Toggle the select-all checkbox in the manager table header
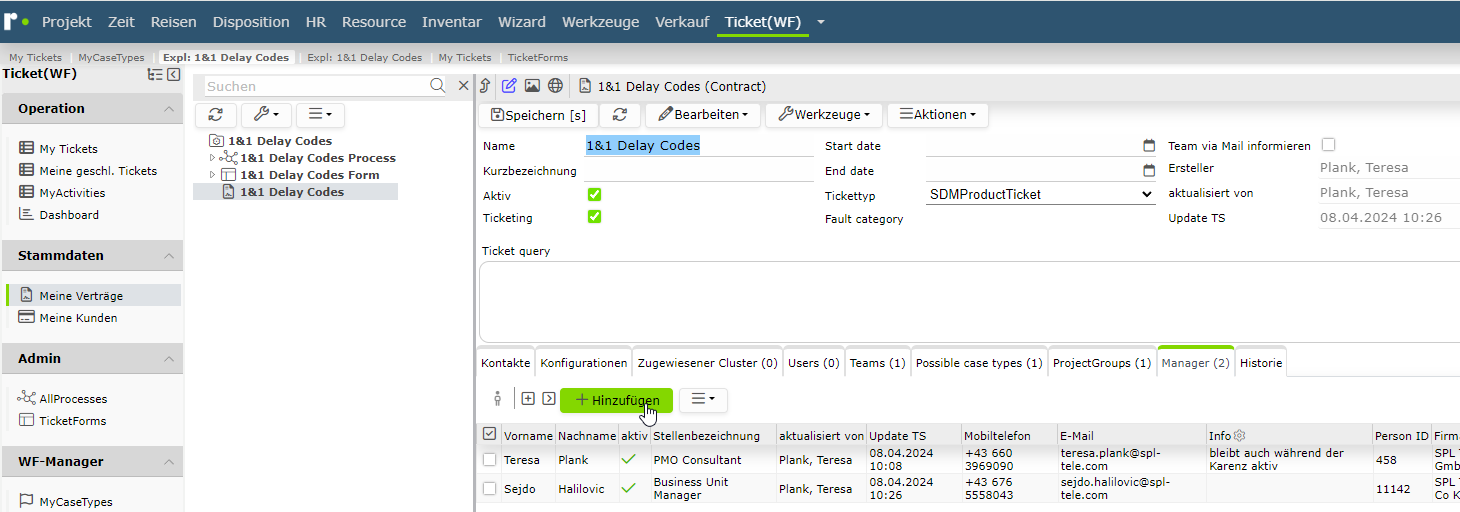The width and height of the screenshot is (1460, 512). click(489, 434)
